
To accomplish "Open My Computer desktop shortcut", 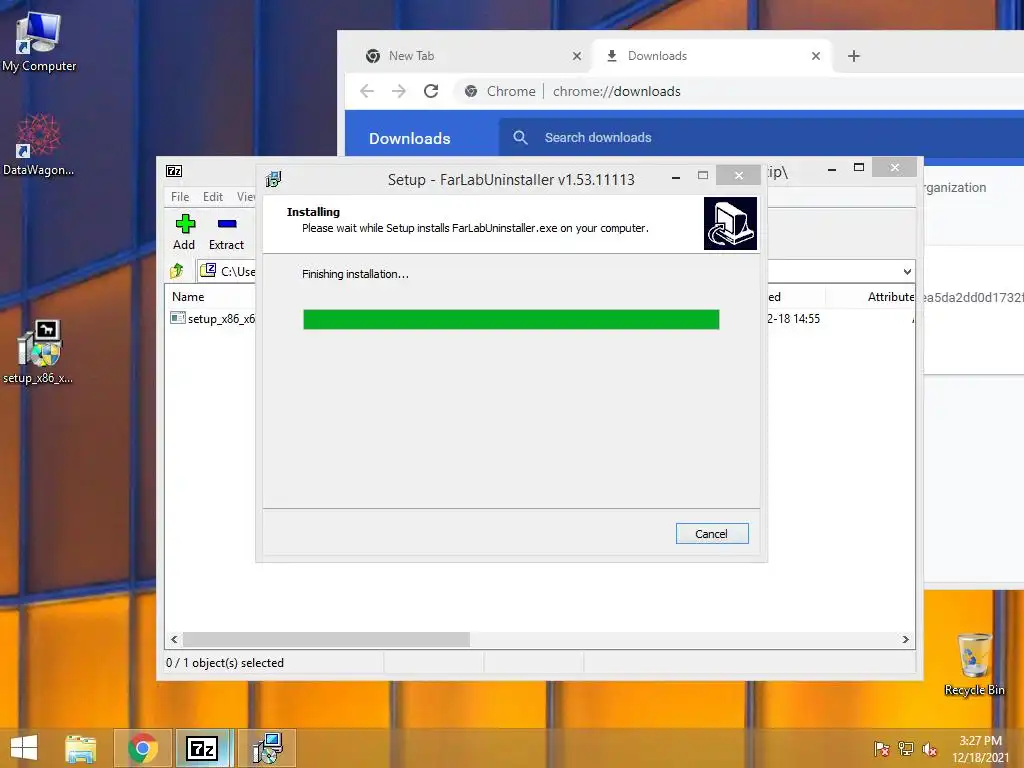I will coord(39,42).
